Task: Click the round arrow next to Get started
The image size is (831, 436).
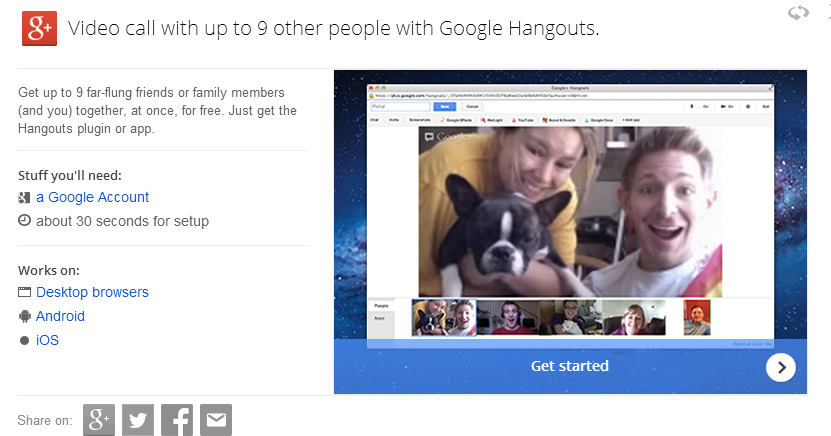Action: coord(781,367)
